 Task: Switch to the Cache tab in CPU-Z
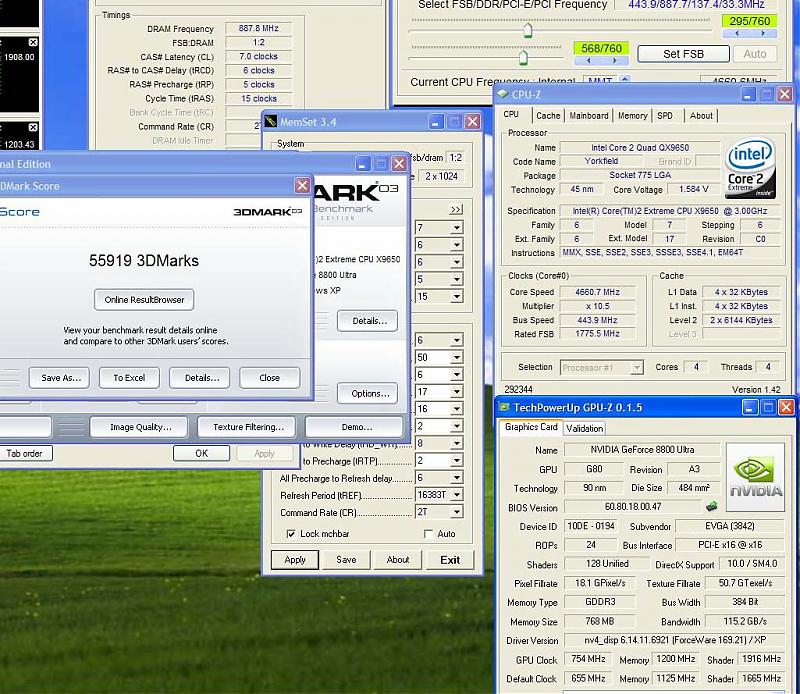tap(548, 116)
